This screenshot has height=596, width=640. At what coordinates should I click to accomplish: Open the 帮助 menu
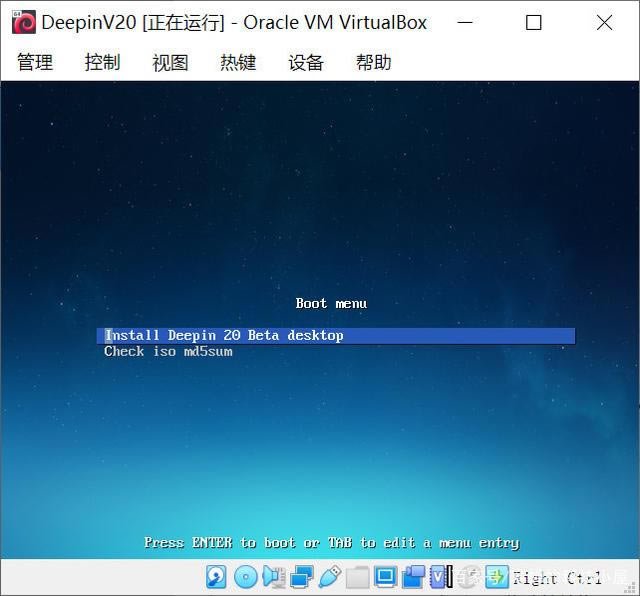373,62
